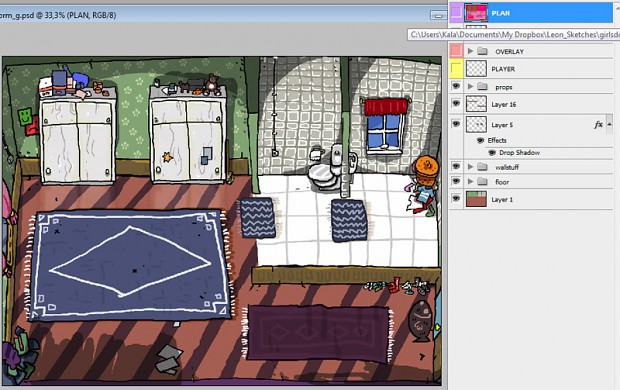The height and width of the screenshot is (390, 620).
Task: Collapse Layer 5 effects arrow beside fx
Action: click(x=609, y=124)
